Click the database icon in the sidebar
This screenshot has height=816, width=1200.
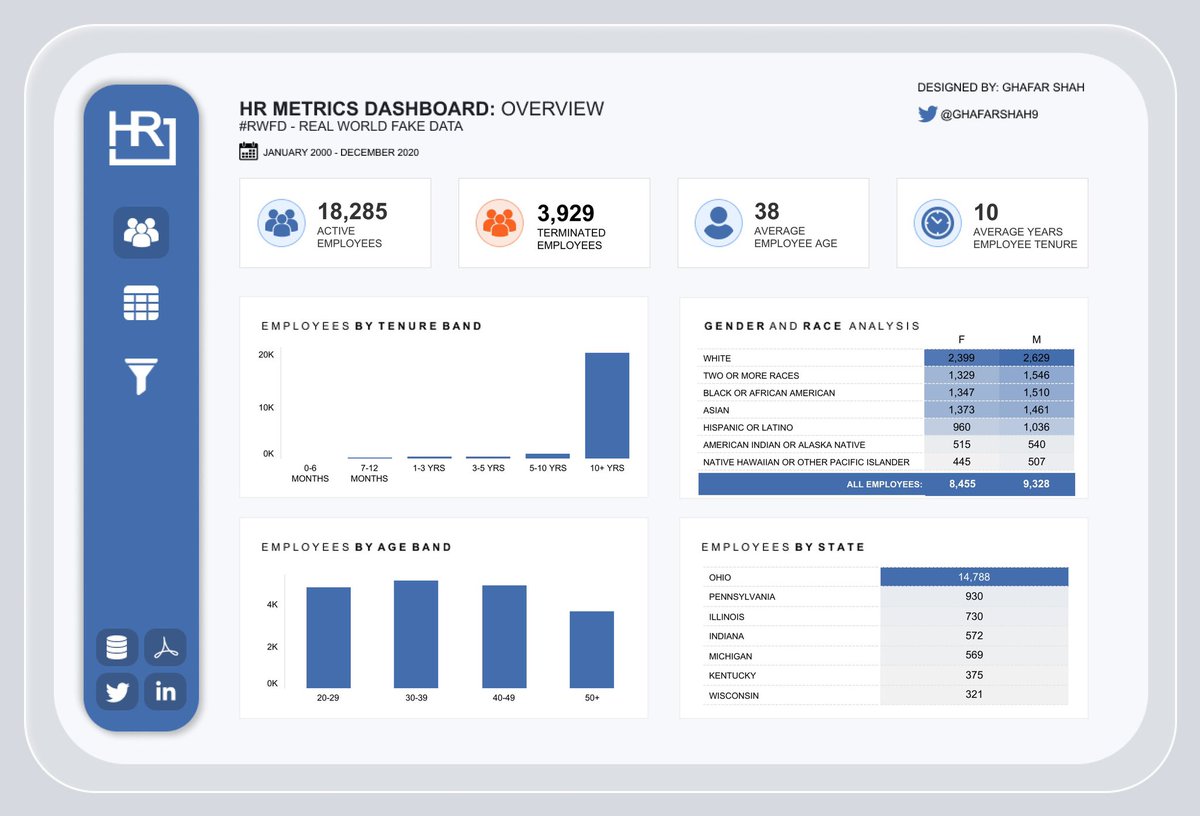click(116, 647)
